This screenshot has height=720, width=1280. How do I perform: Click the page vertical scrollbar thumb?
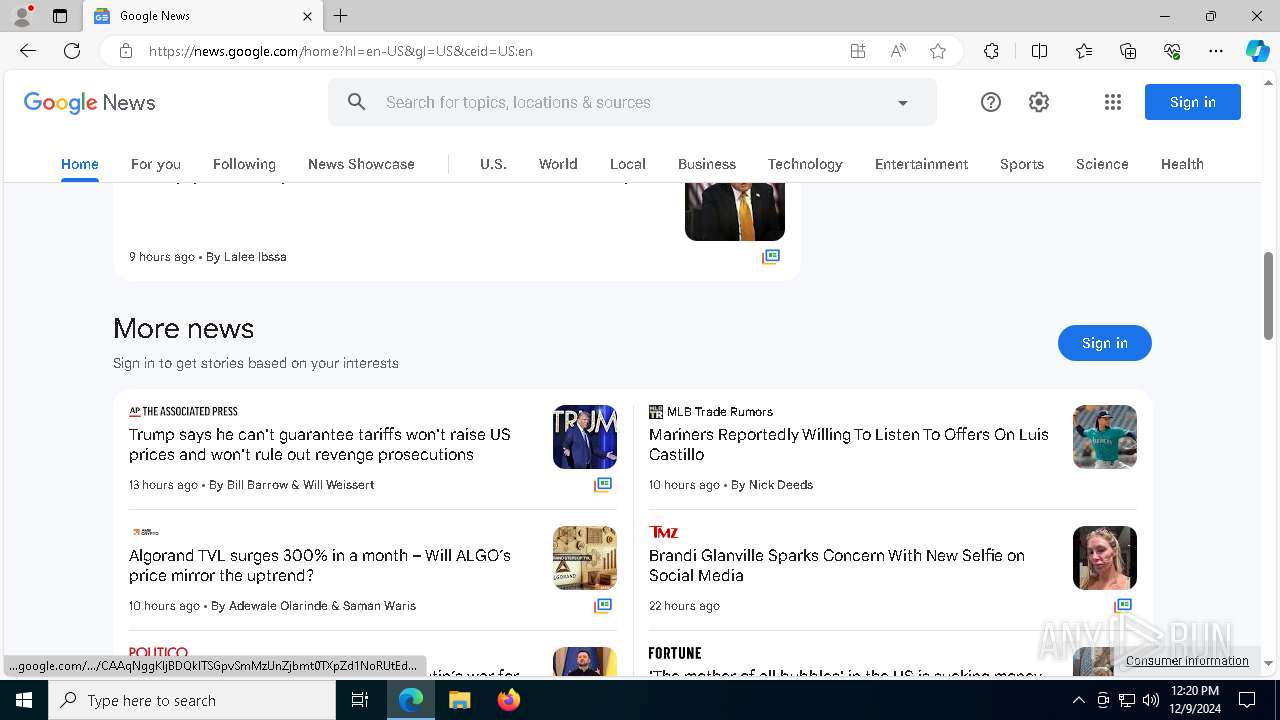tap(1269, 295)
